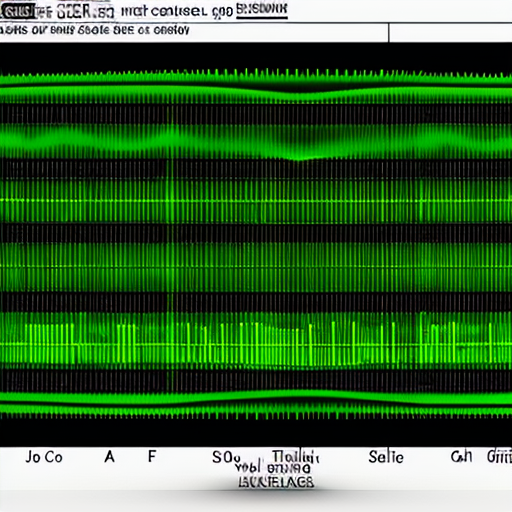Viewport: 512px width, 512px height.
Task: Click the "Jo Co" label below the waveform
Action: [x=44, y=457]
